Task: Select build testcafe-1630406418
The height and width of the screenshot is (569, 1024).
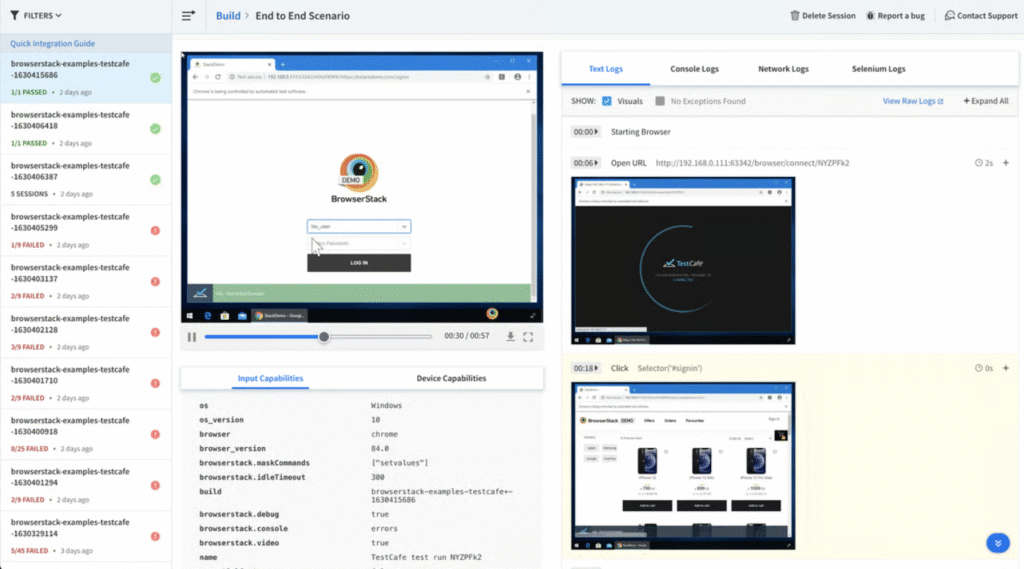Action: [86, 129]
